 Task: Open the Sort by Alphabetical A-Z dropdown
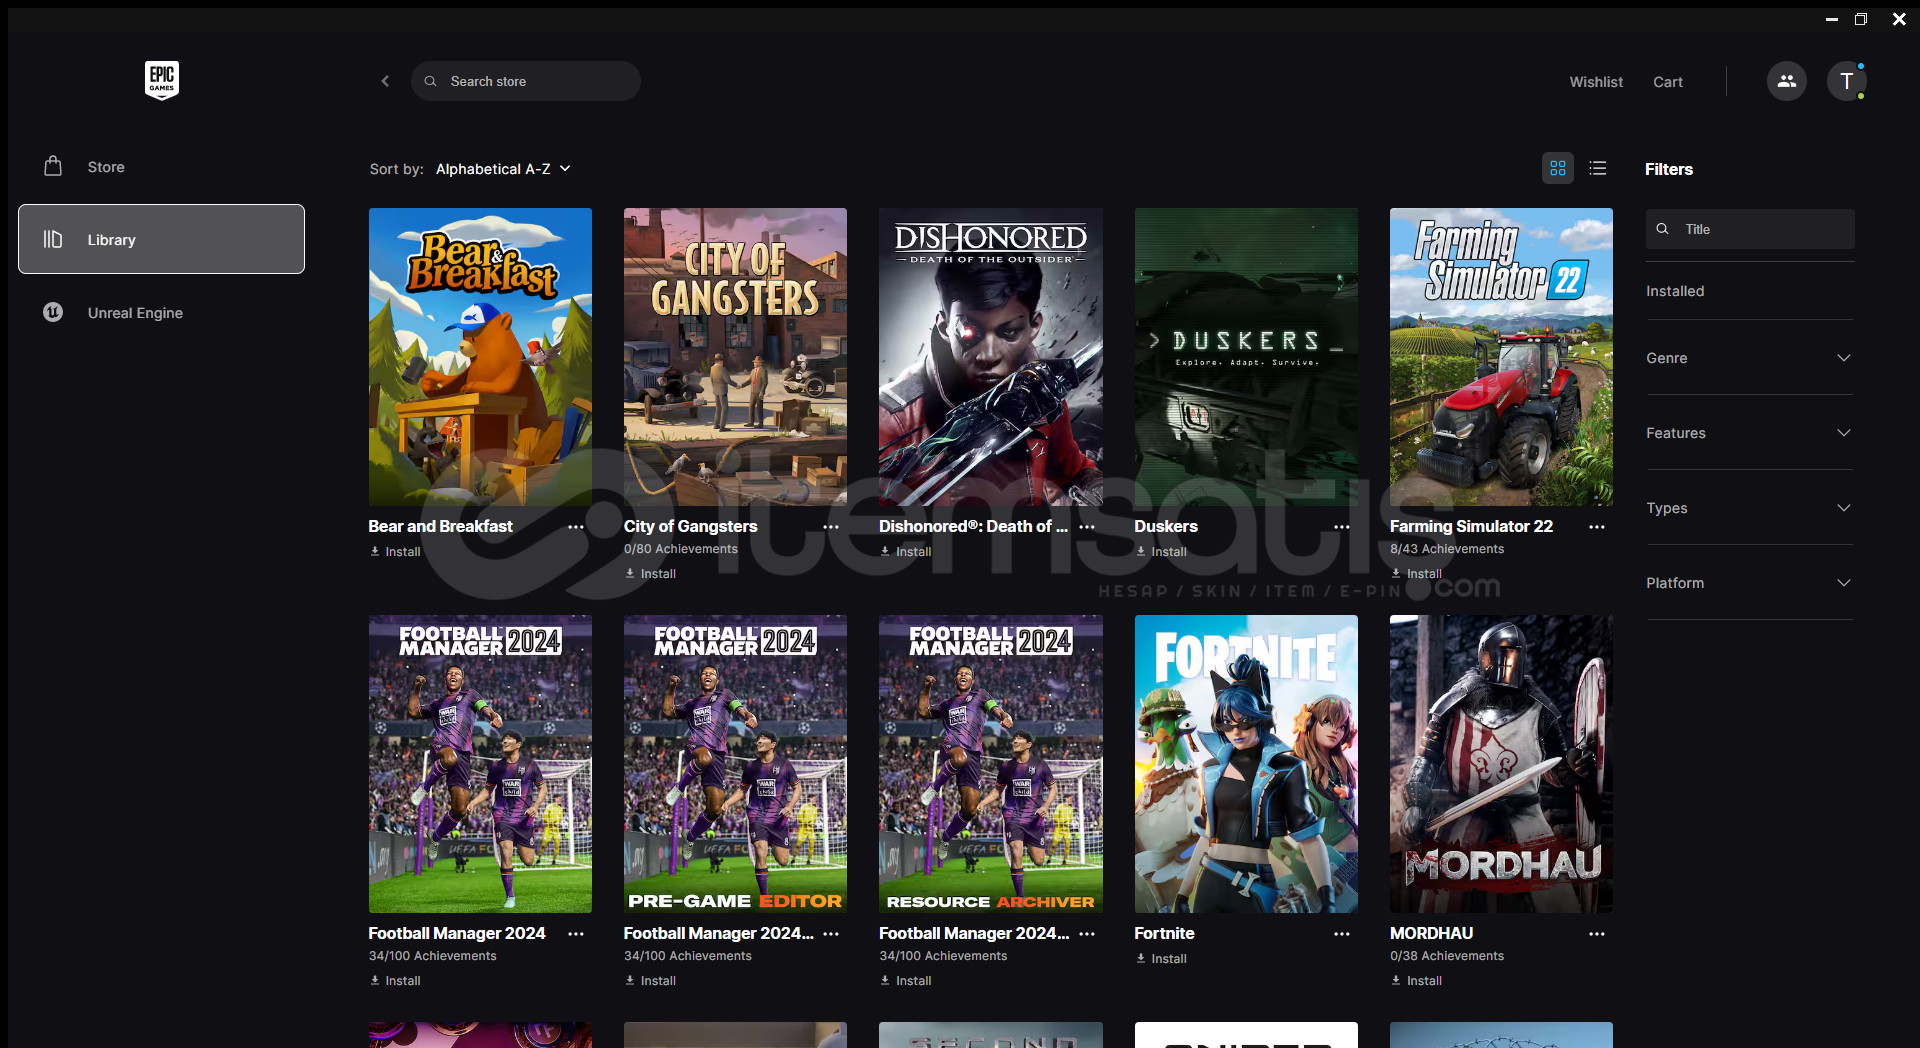tap(503, 169)
